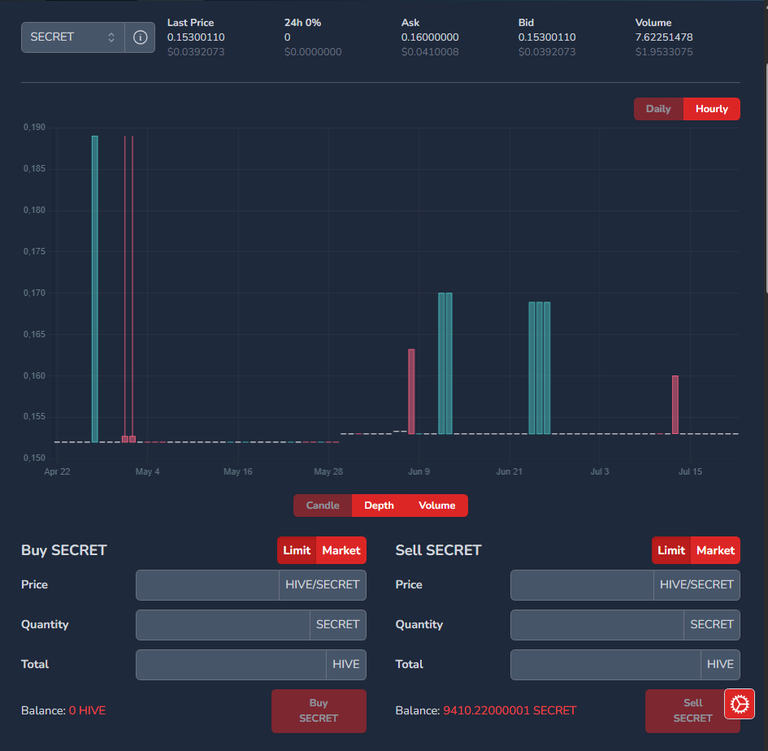Click the tall teal candle near Apr 22
This screenshot has width=768, height=751.
tap(95, 289)
